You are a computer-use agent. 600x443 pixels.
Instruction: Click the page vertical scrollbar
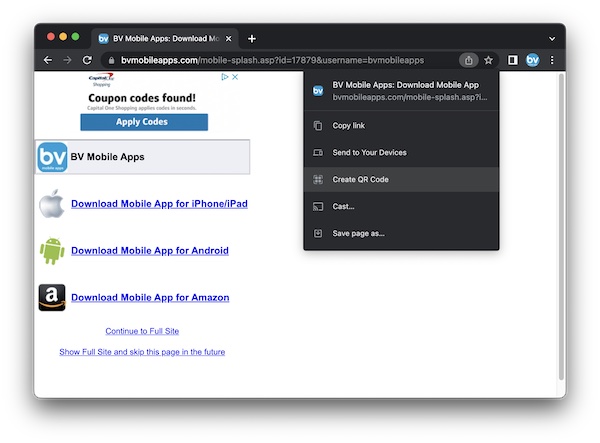(x=561, y=226)
